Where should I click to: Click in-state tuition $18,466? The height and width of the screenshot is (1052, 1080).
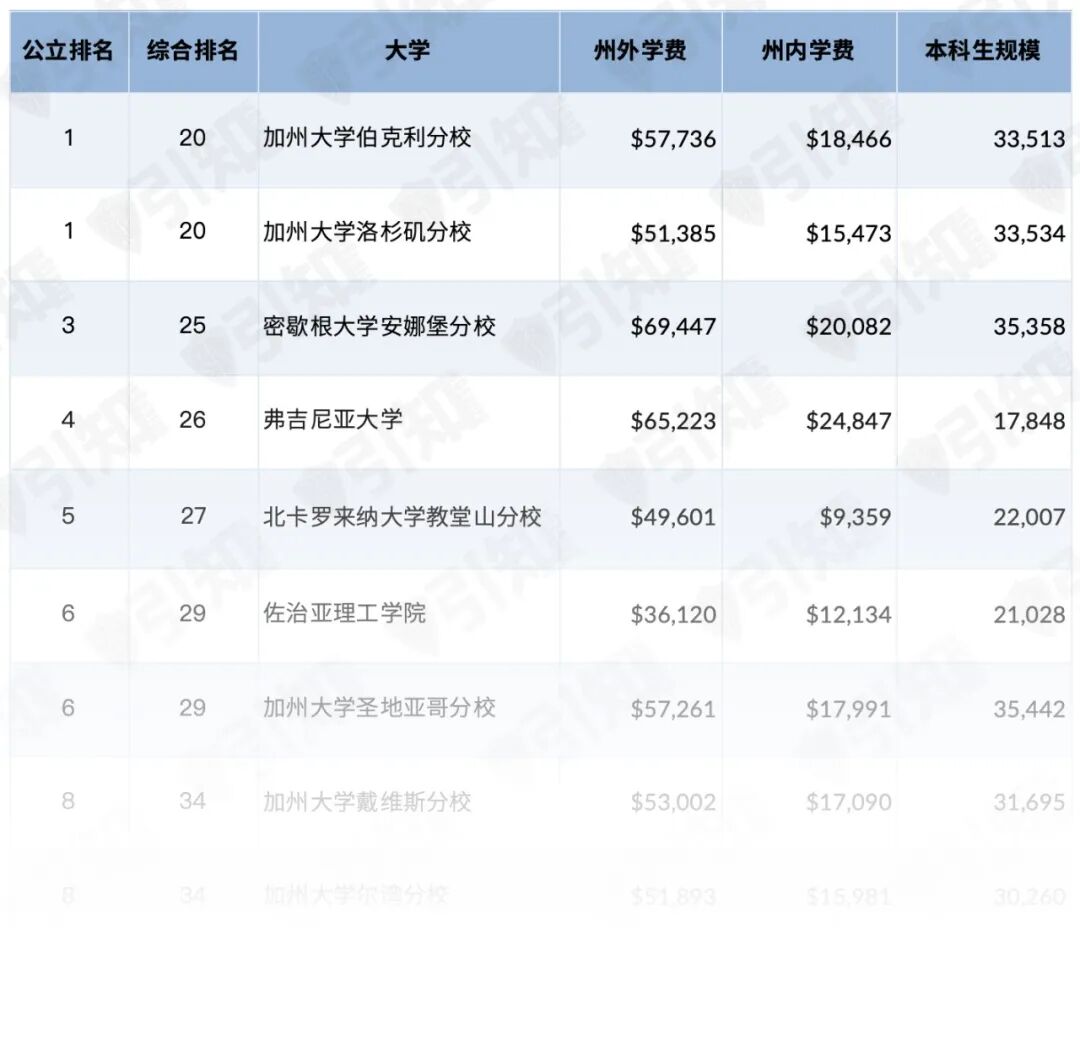click(849, 139)
